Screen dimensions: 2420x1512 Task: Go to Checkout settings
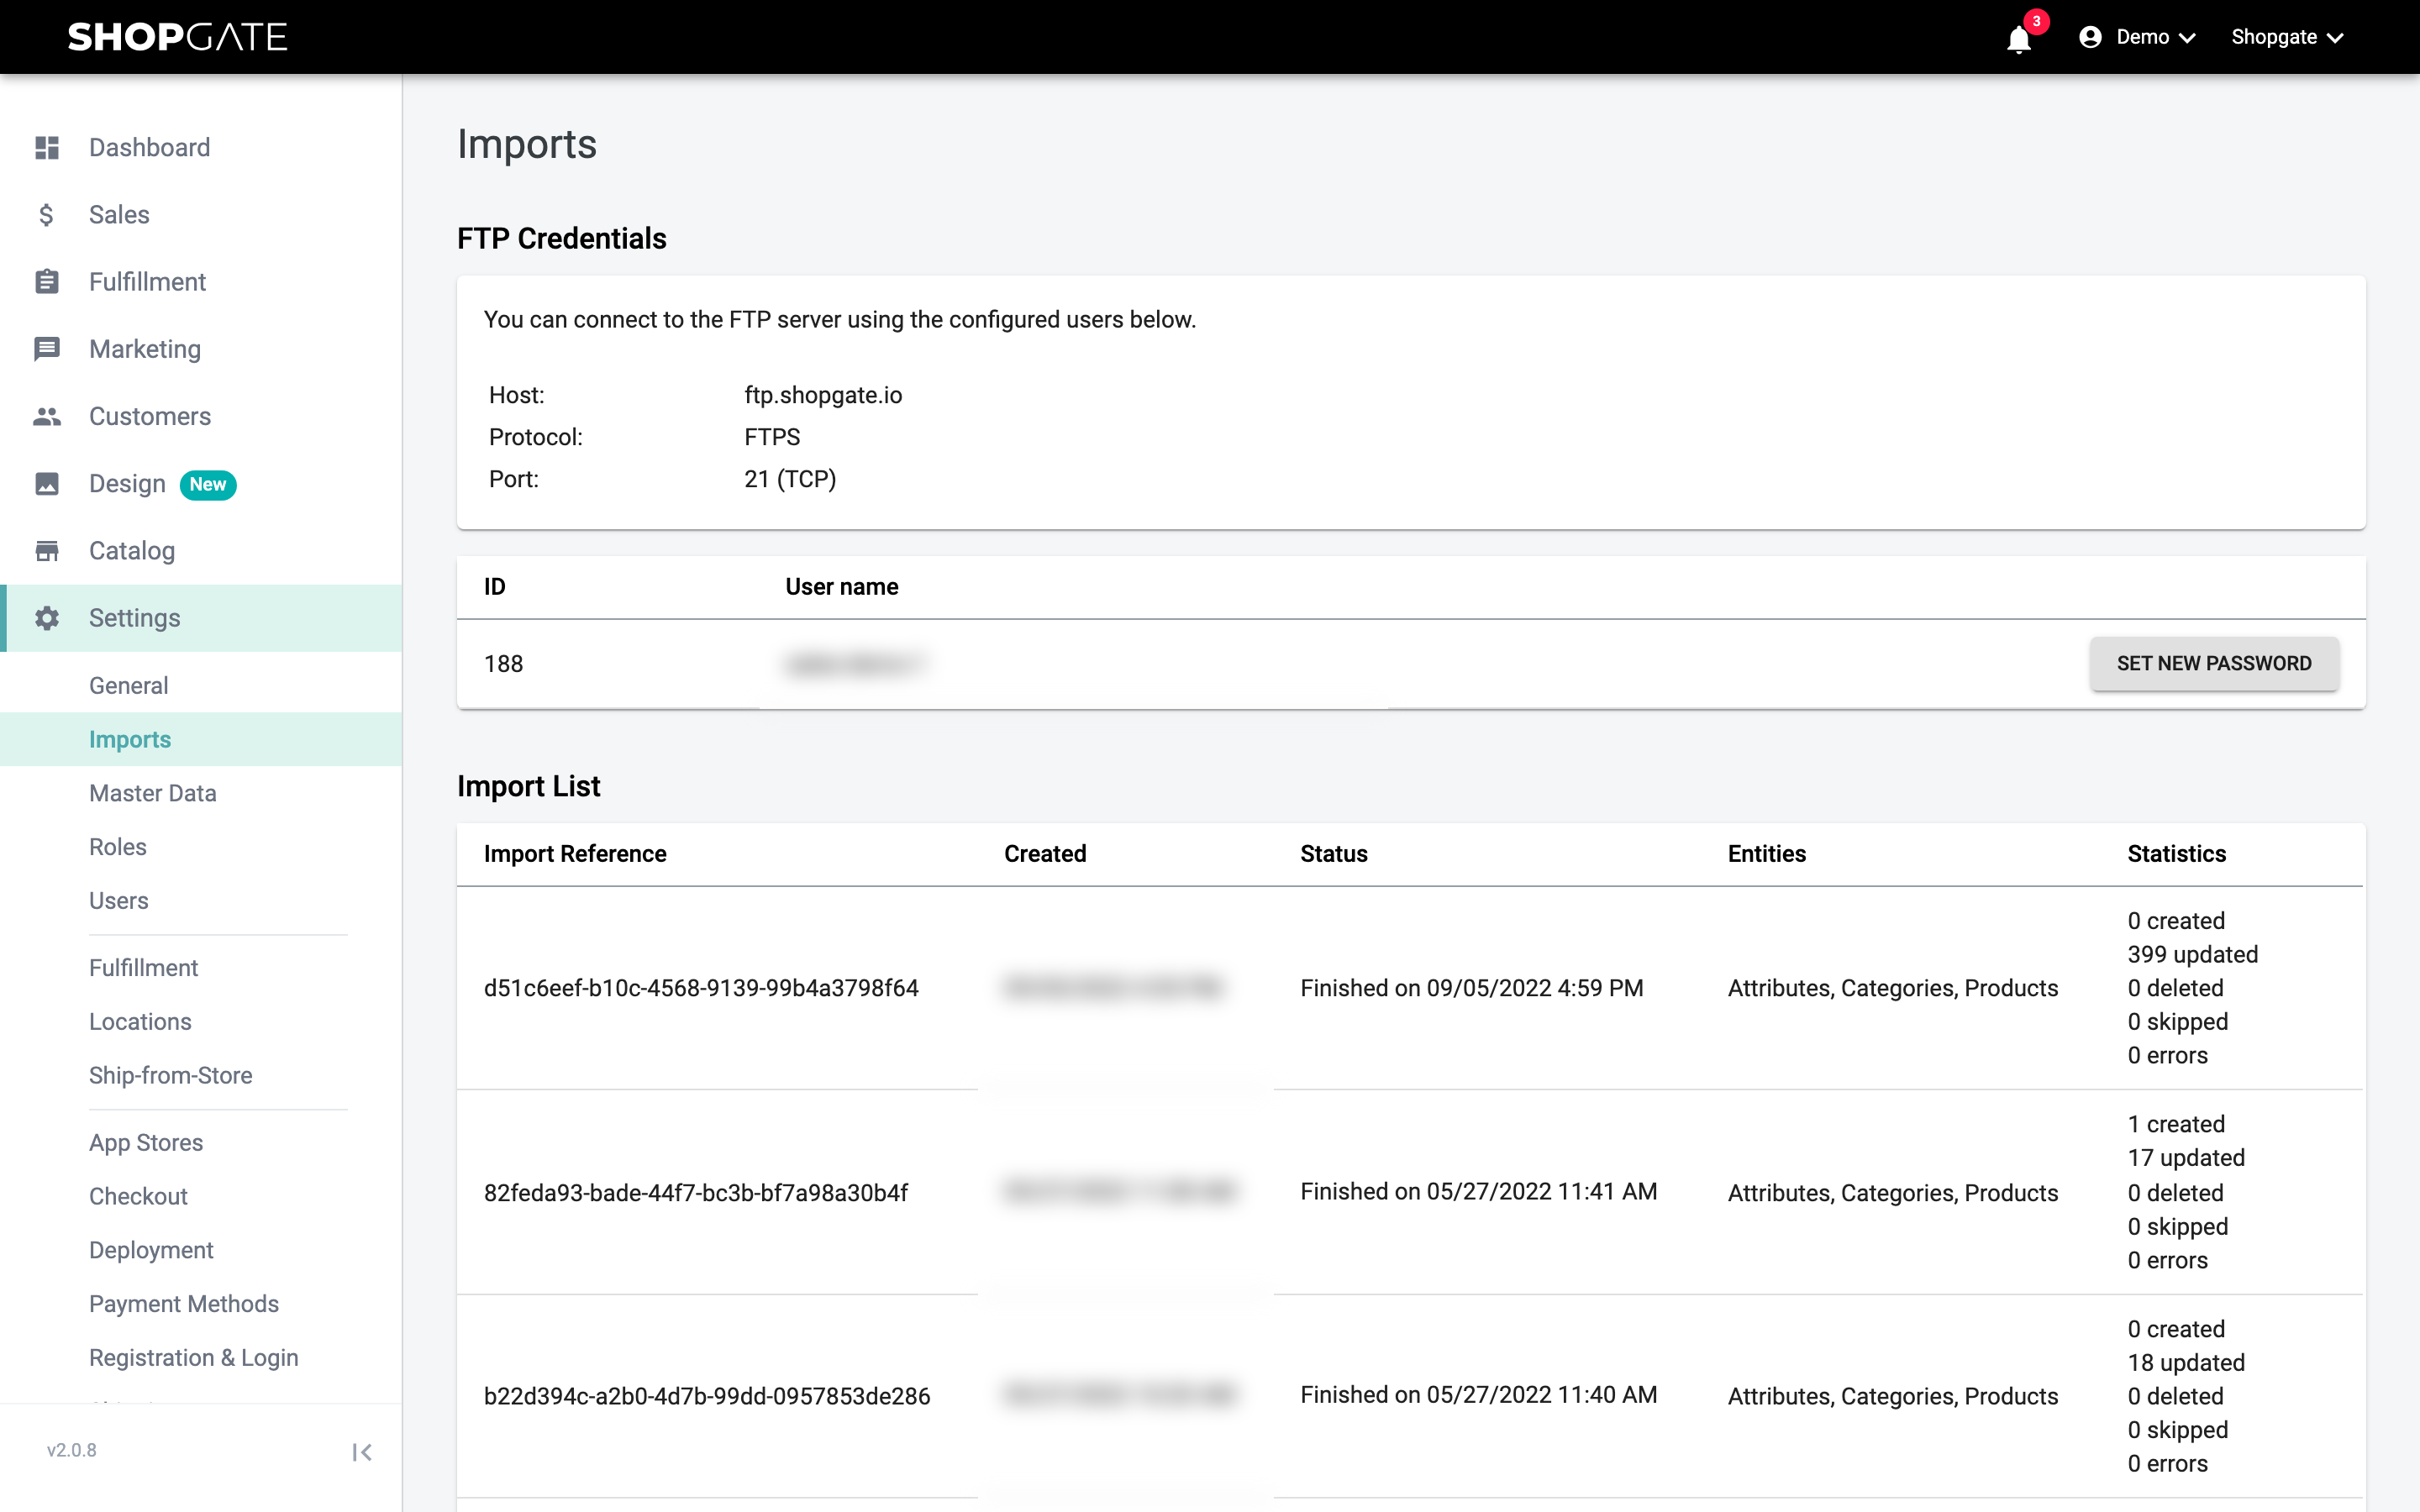coord(138,1196)
